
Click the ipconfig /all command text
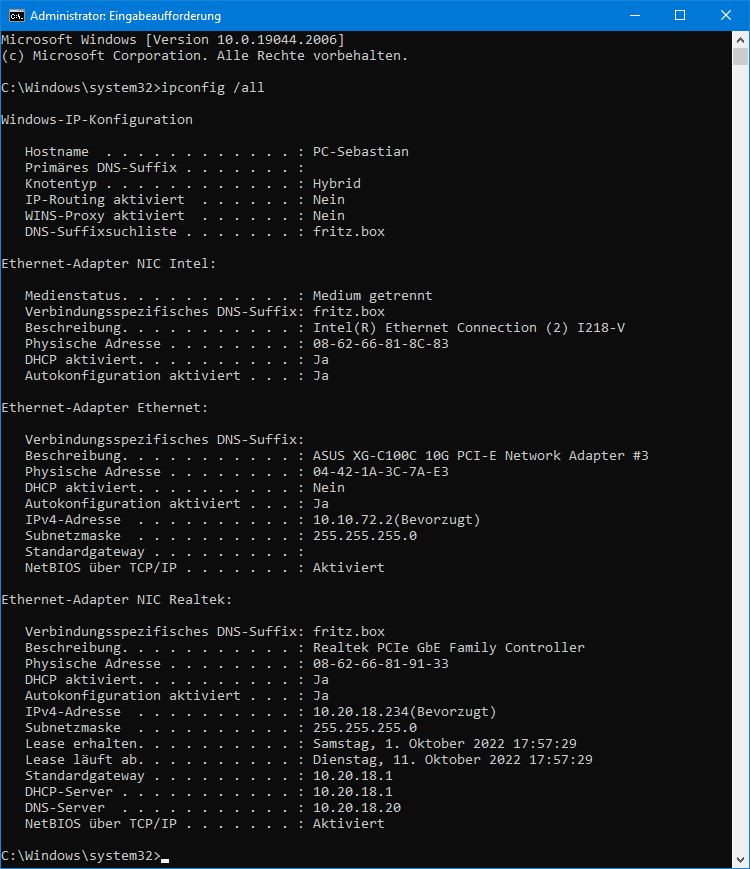point(213,88)
